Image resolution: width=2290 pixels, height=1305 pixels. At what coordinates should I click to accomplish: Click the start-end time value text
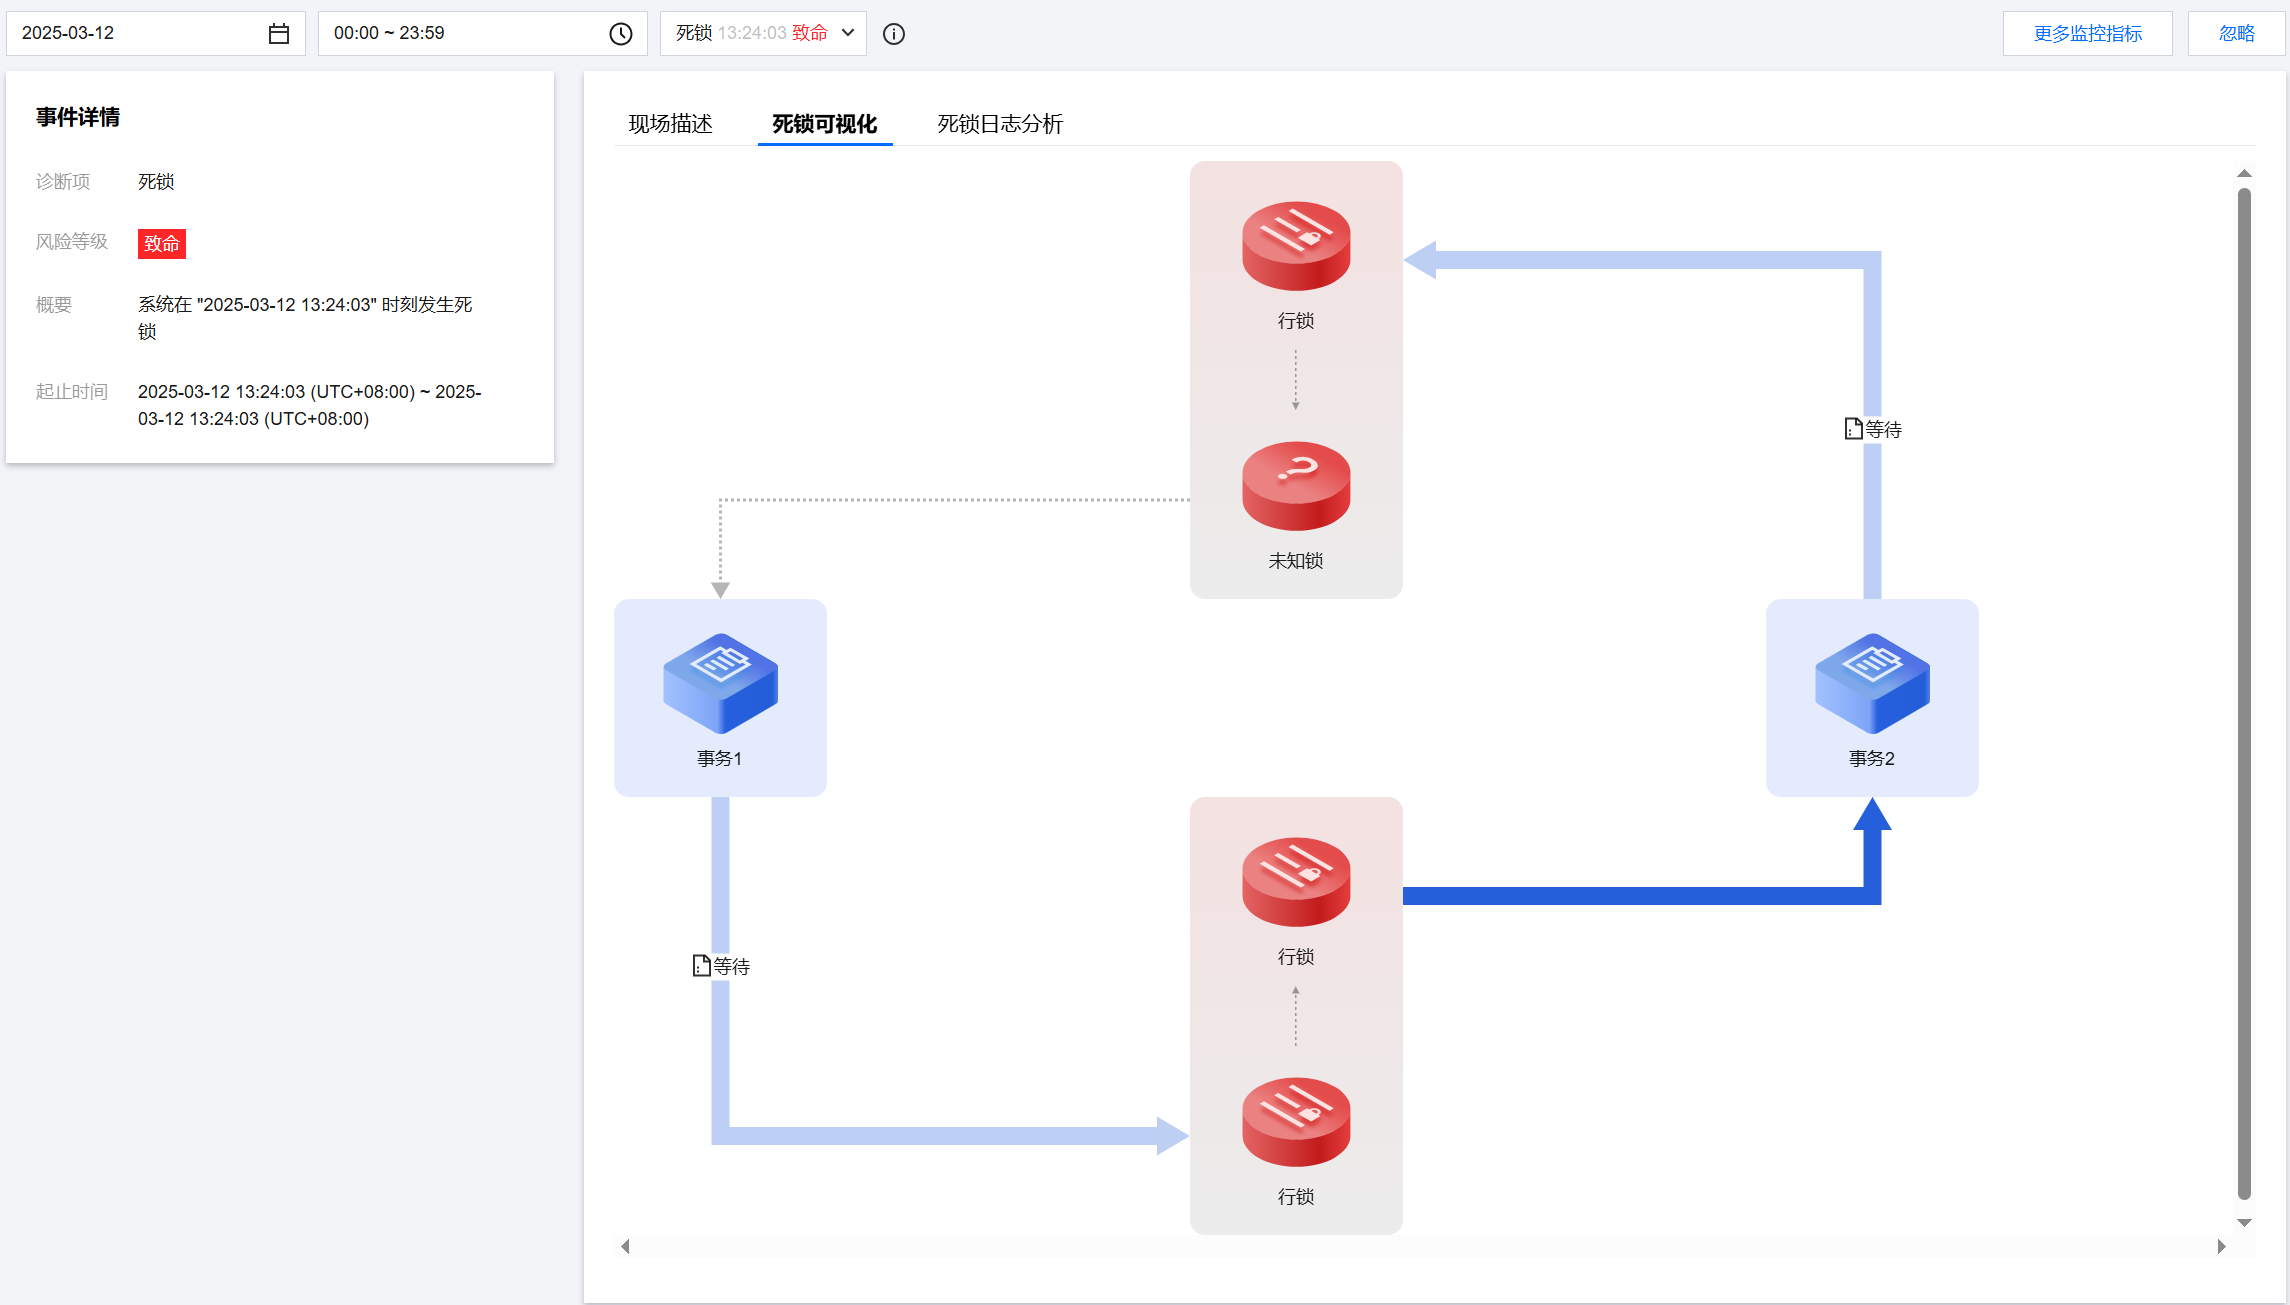coord(310,405)
